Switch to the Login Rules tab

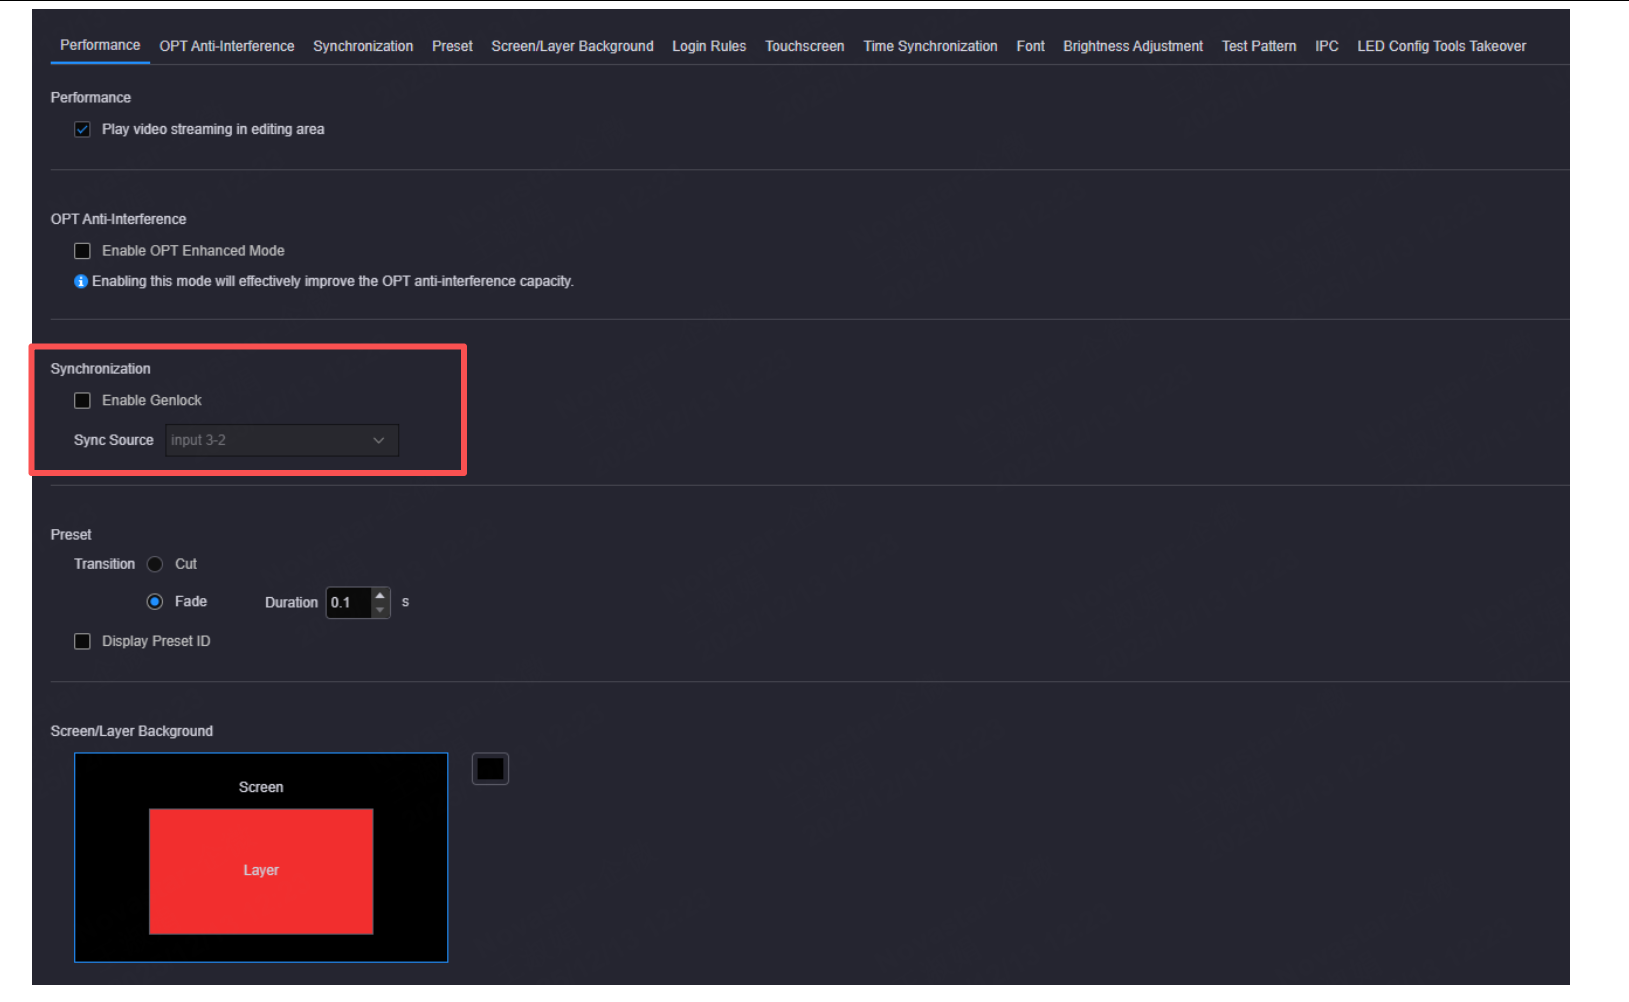(x=709, y=46)
